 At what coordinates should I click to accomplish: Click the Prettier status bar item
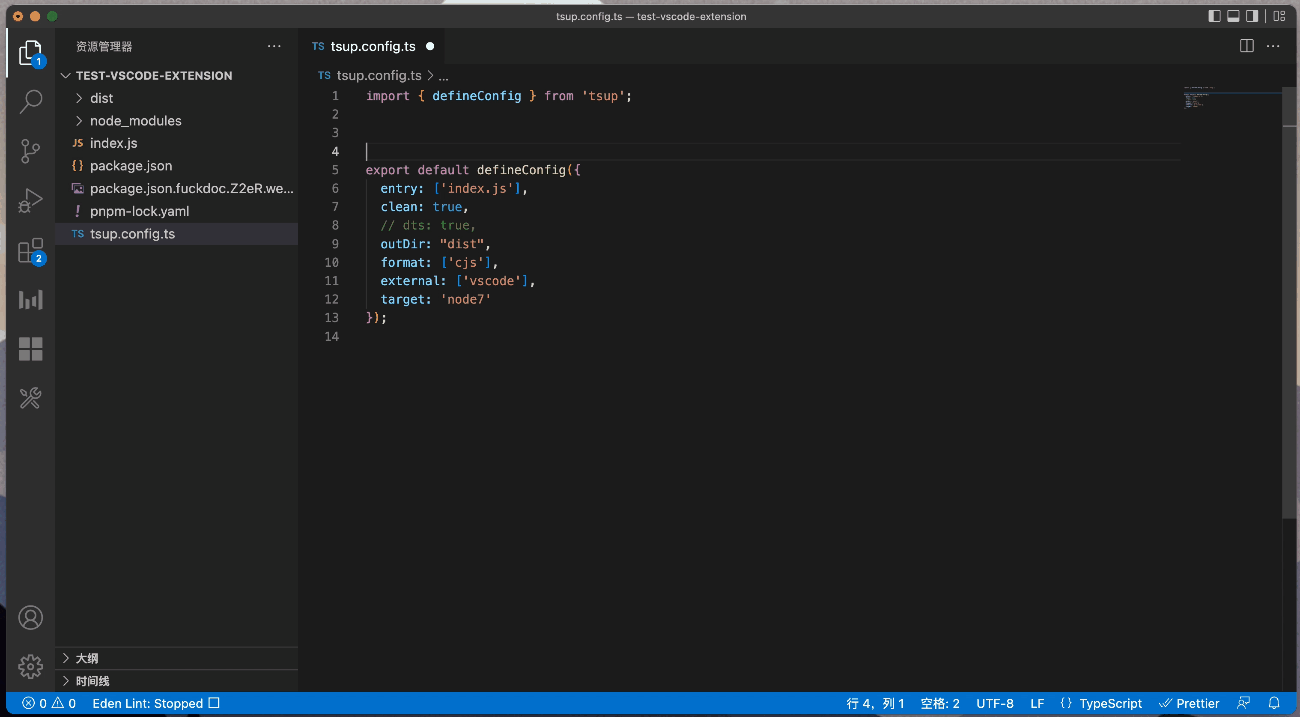1189,703
